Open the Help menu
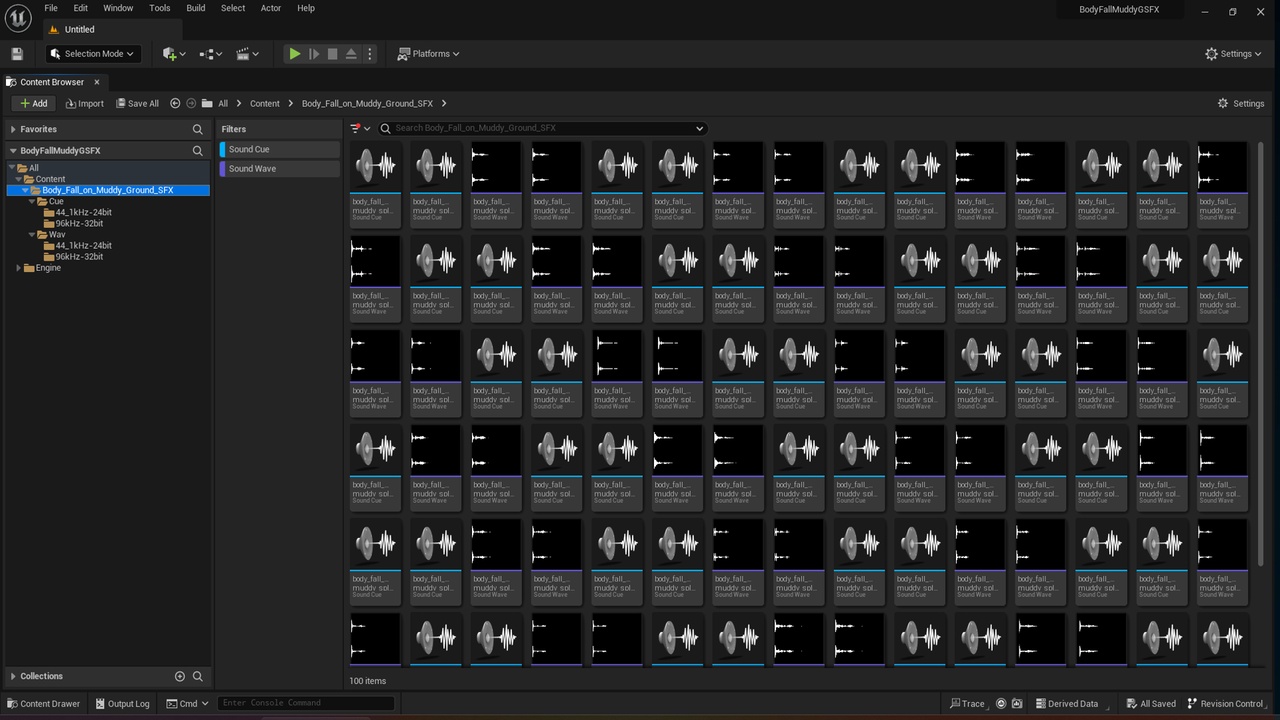This screenshot has height=720, width=1280. coord(306,8)
